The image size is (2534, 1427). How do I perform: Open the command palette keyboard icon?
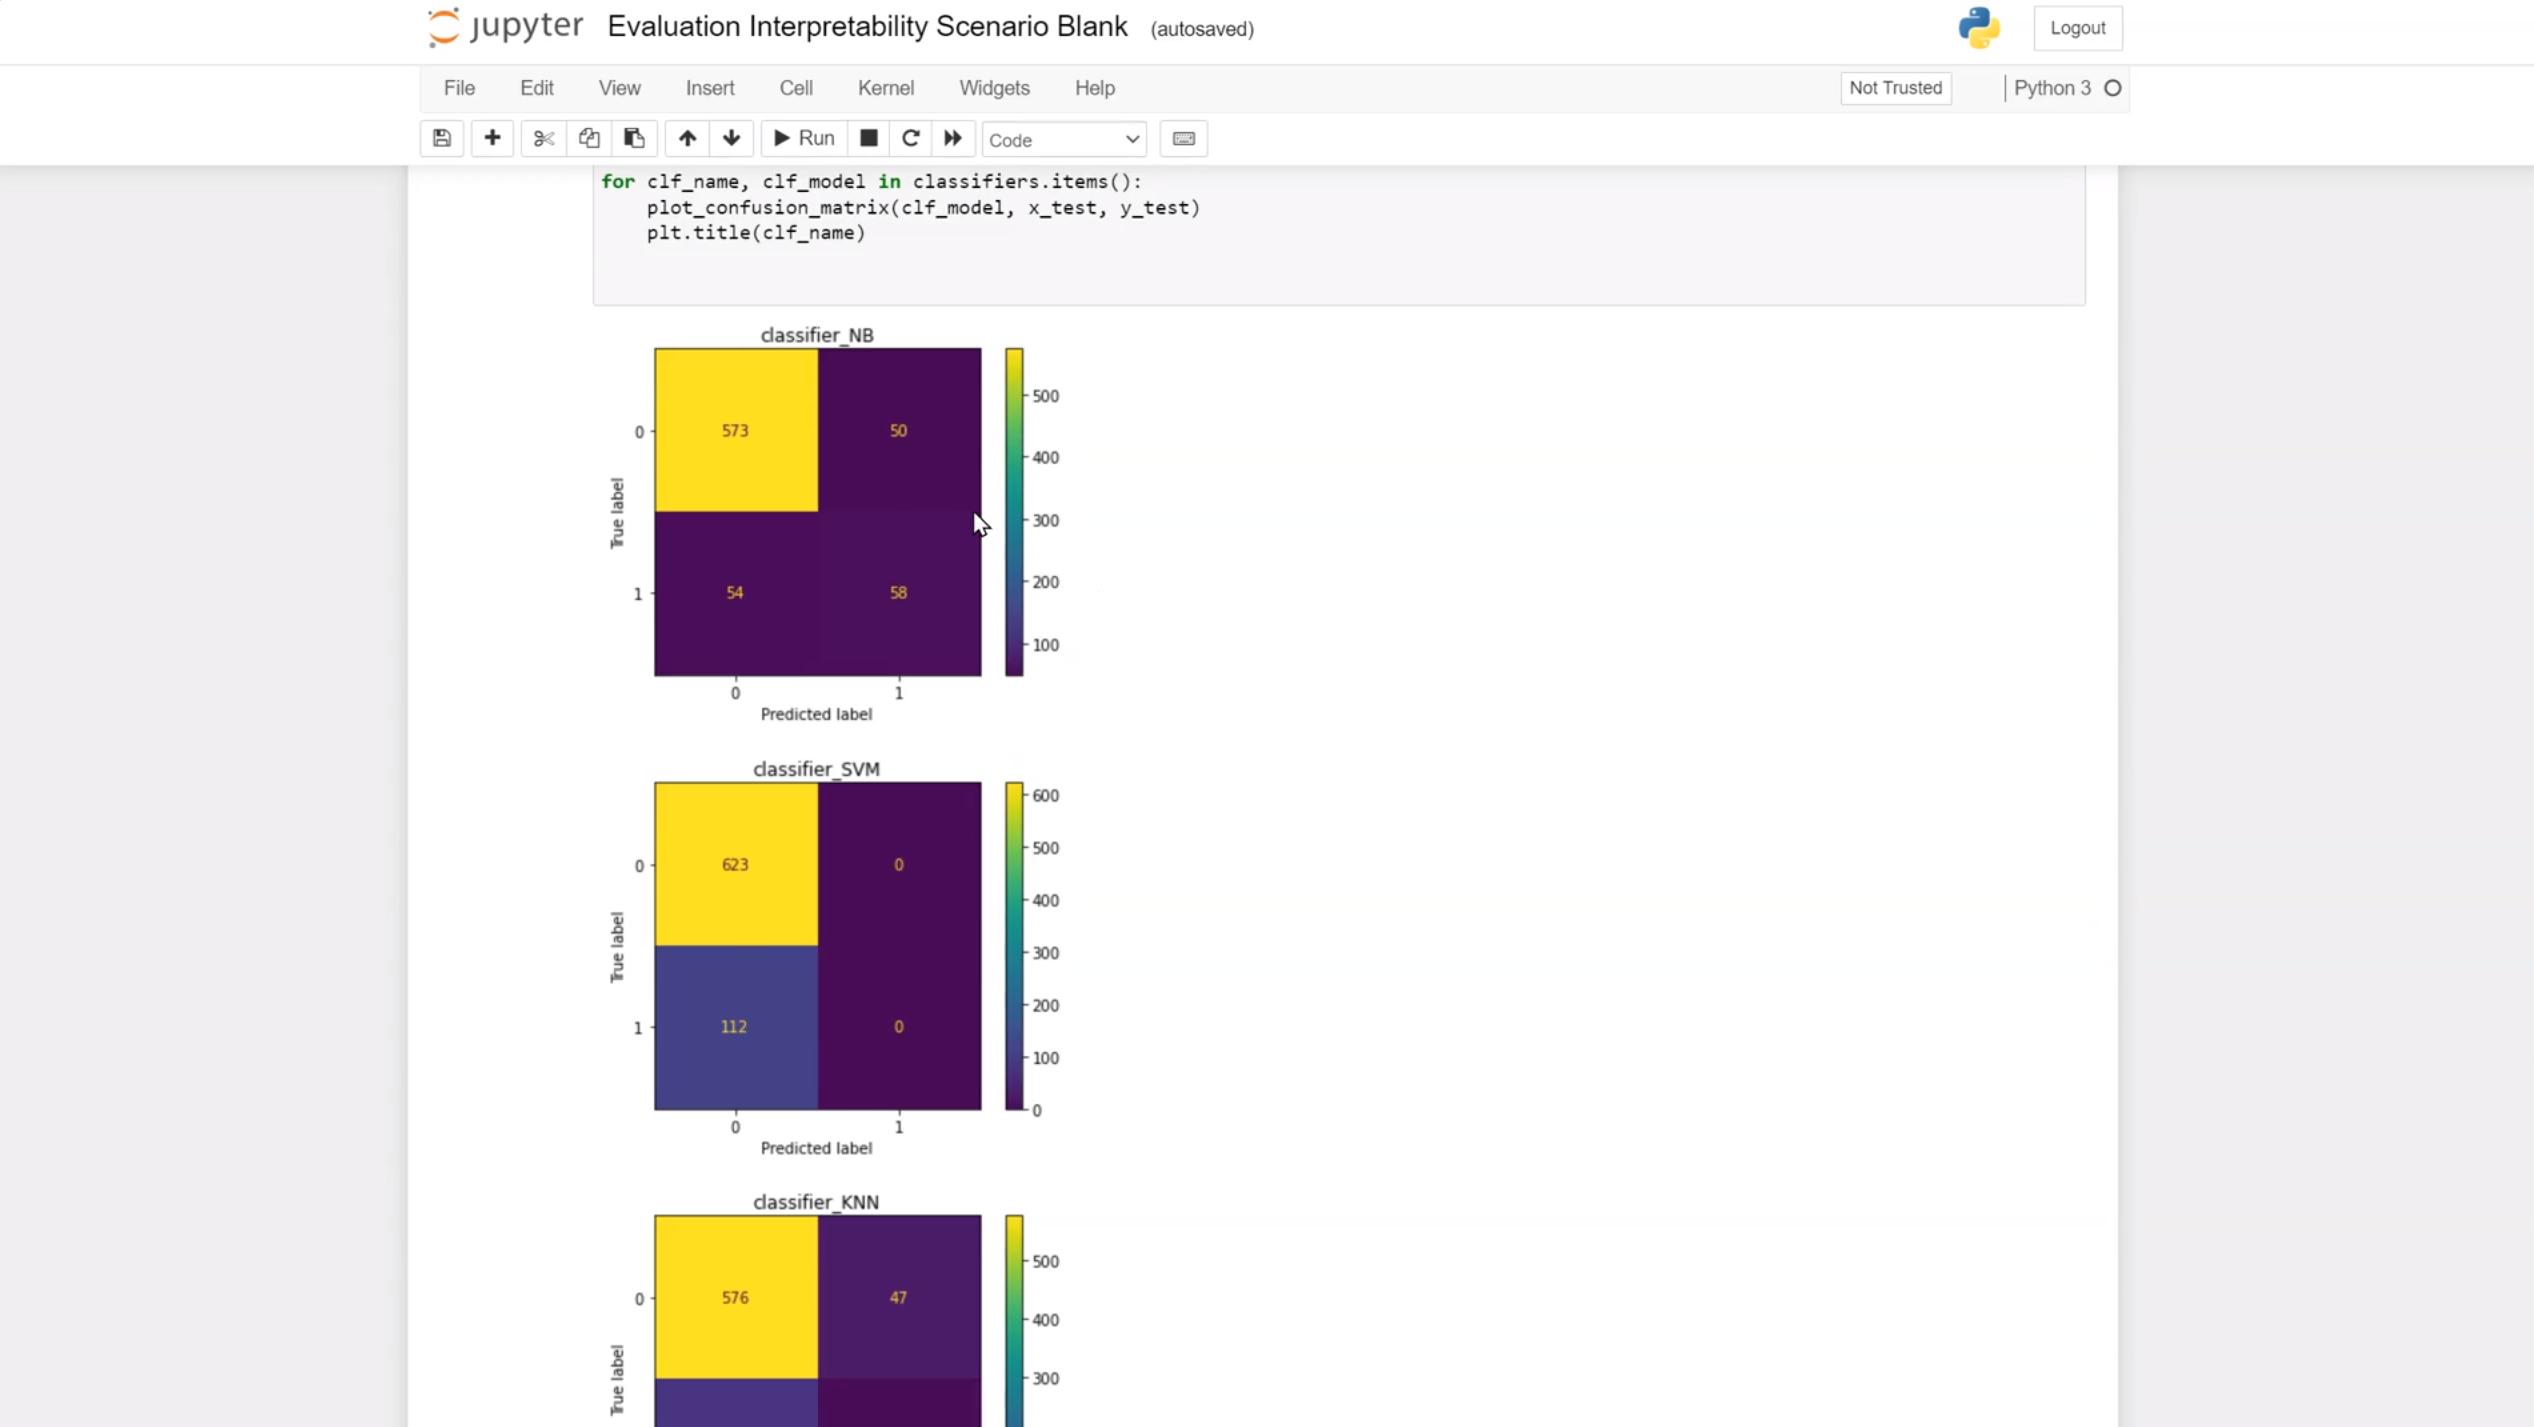click(1183, 138)
